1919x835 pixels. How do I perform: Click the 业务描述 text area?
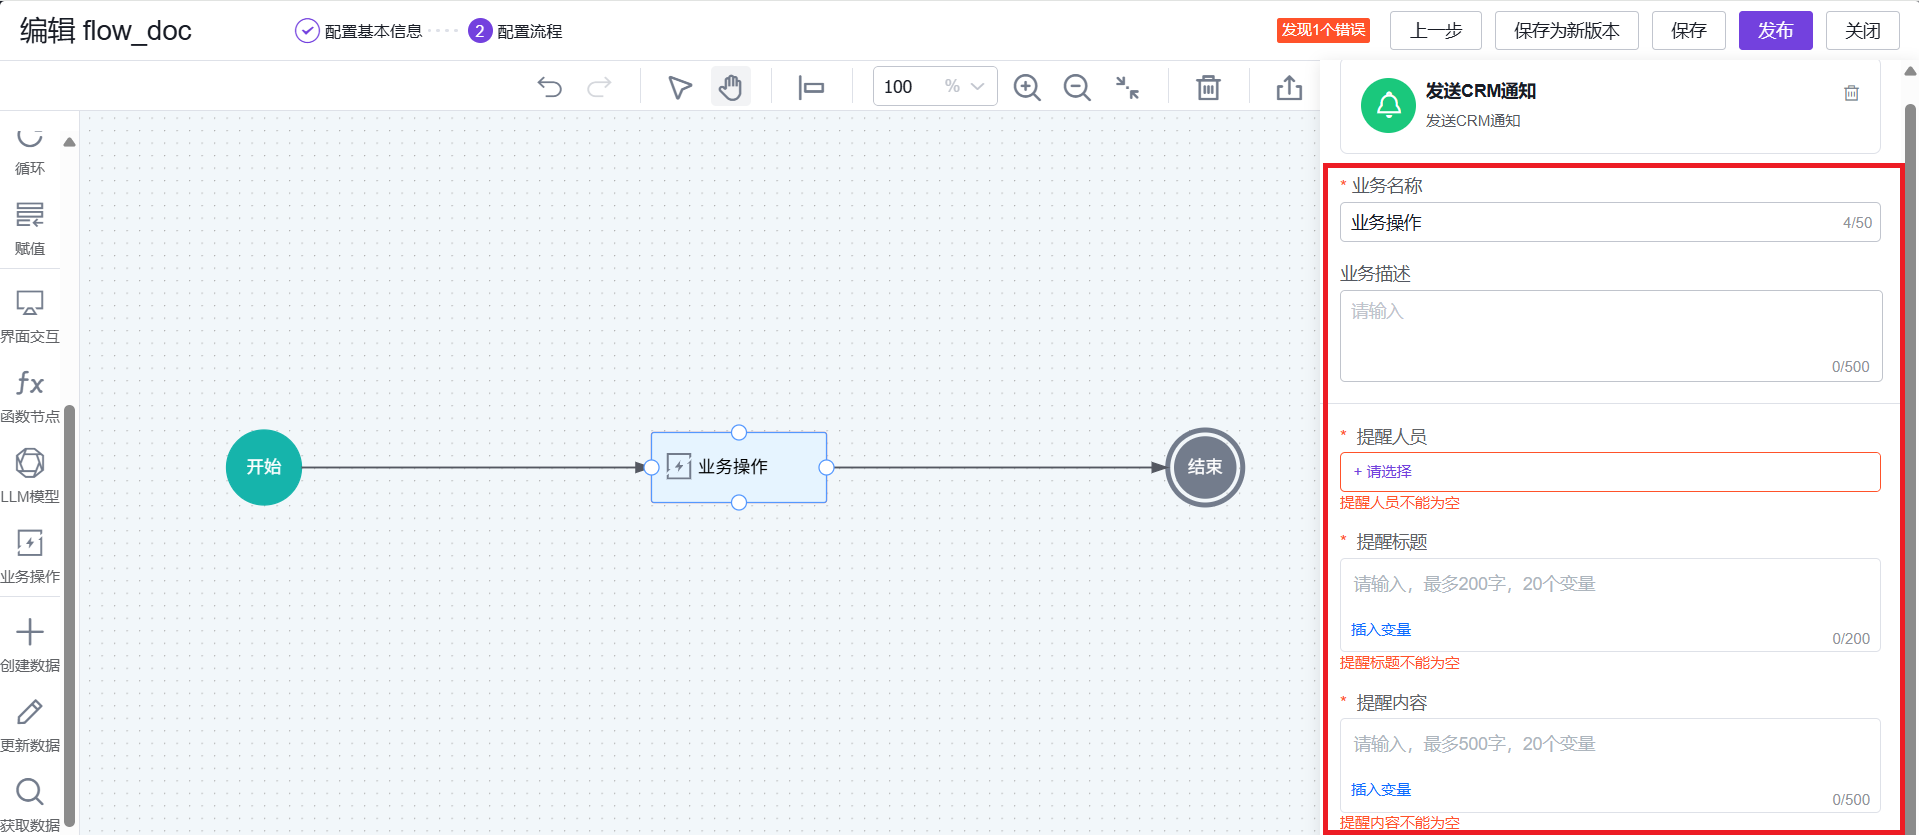tap(1610, 335)
